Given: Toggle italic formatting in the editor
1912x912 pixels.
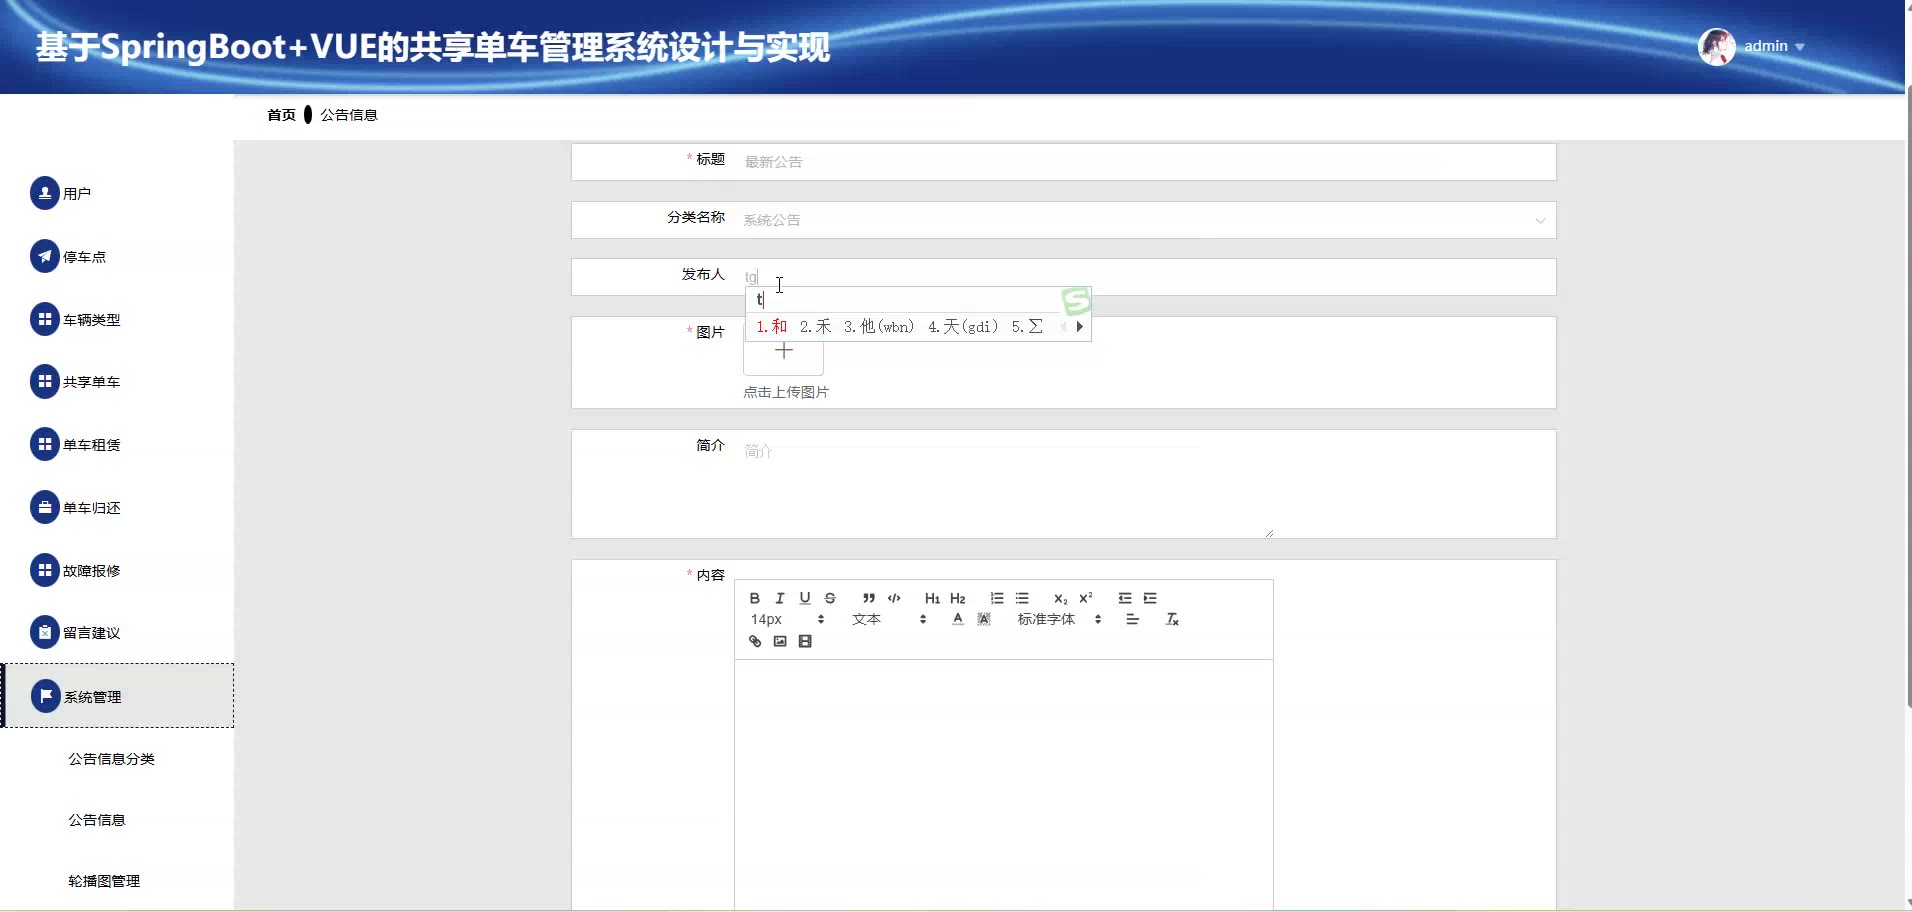Looking at the screenshot, I should point(780,598).
